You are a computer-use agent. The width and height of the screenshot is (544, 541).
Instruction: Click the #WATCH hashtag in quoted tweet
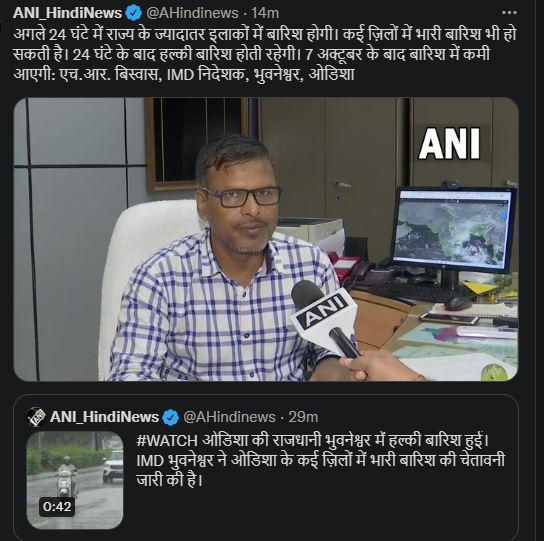click(x=167, y=441)
